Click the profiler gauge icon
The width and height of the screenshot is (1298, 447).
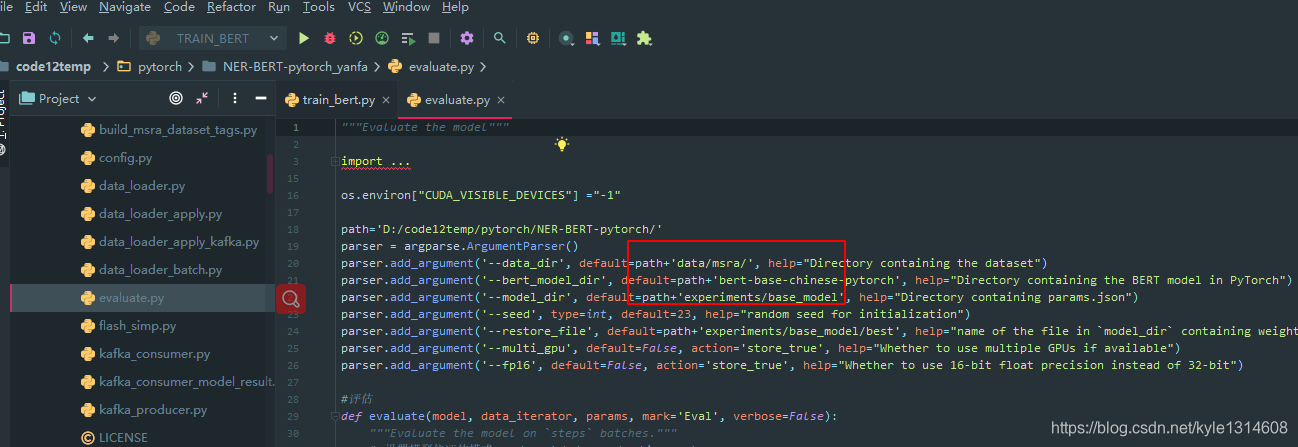(x=381, y=38)
